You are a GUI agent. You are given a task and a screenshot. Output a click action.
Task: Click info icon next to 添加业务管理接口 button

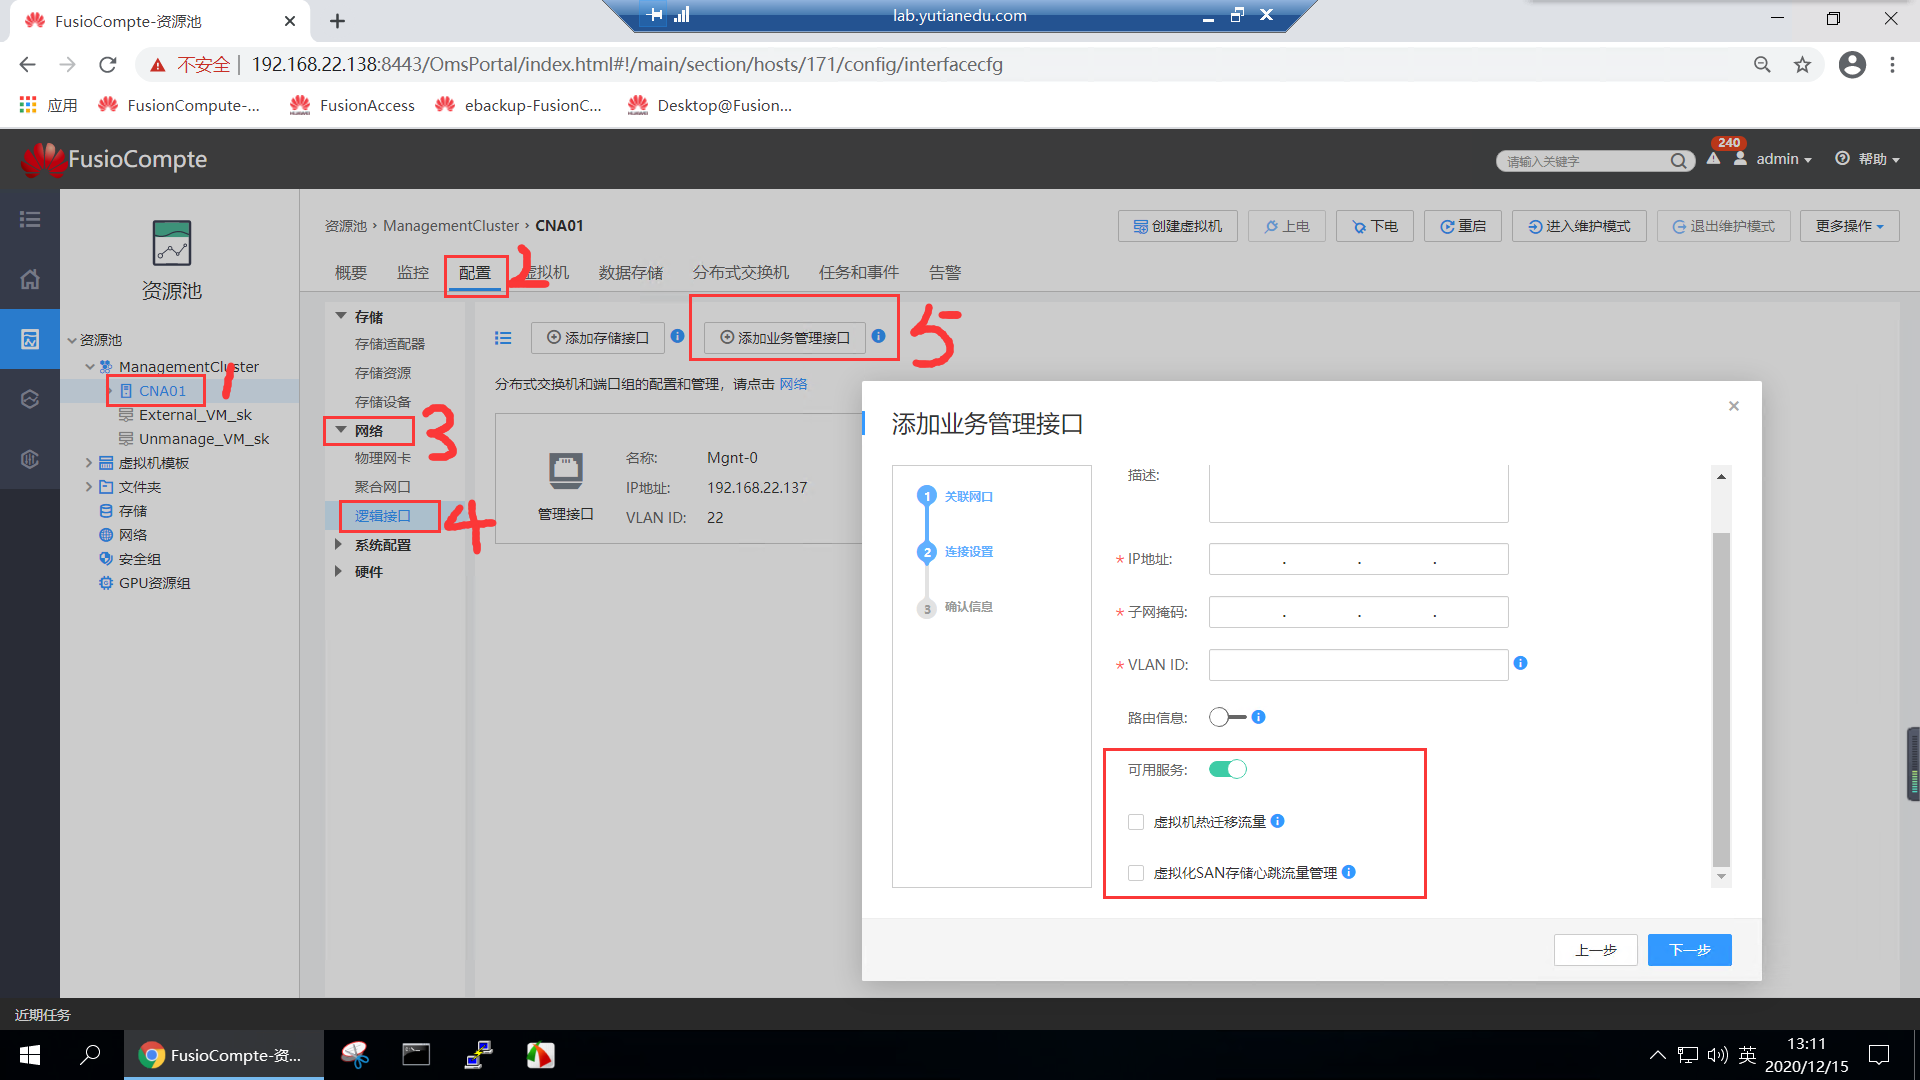[878, 337]
